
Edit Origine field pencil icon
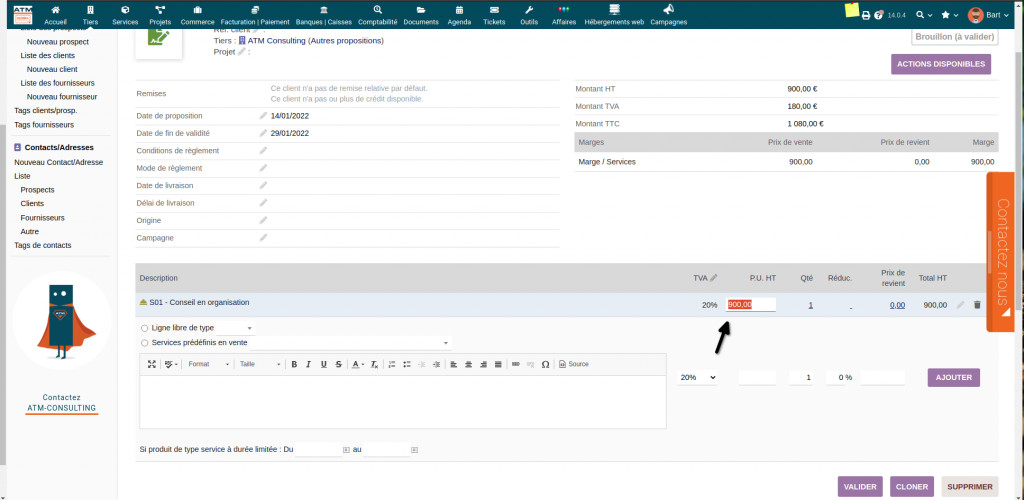pos(263,221)
